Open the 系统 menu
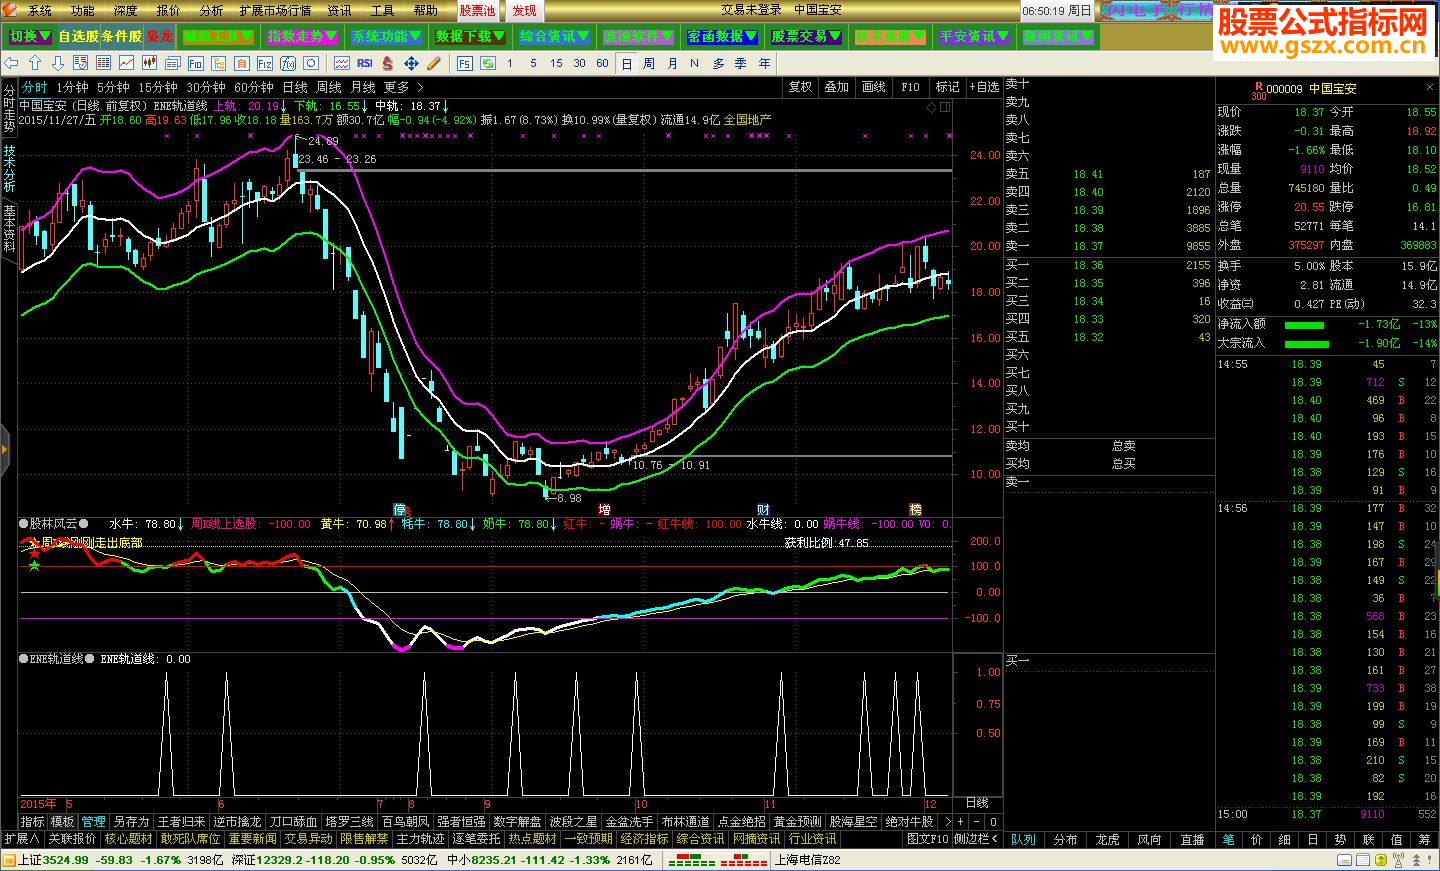The width and height of the screenshot is (1440, 871). click(39, 10)
